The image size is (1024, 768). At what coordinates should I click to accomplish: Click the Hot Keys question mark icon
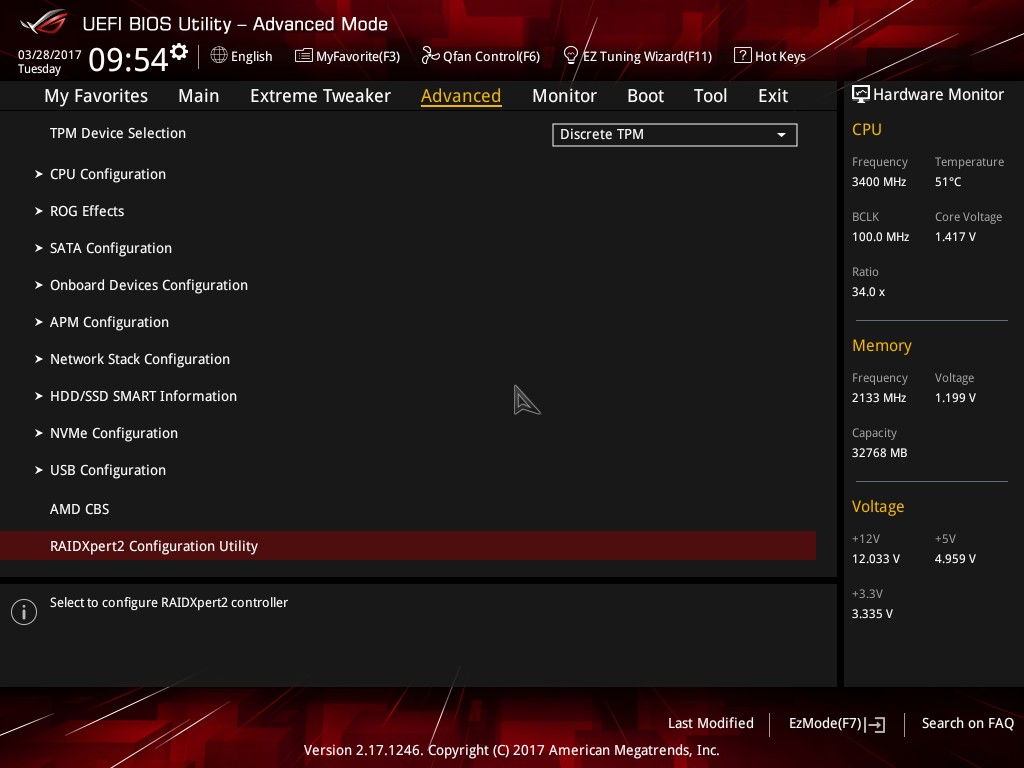tap(742, 56)
